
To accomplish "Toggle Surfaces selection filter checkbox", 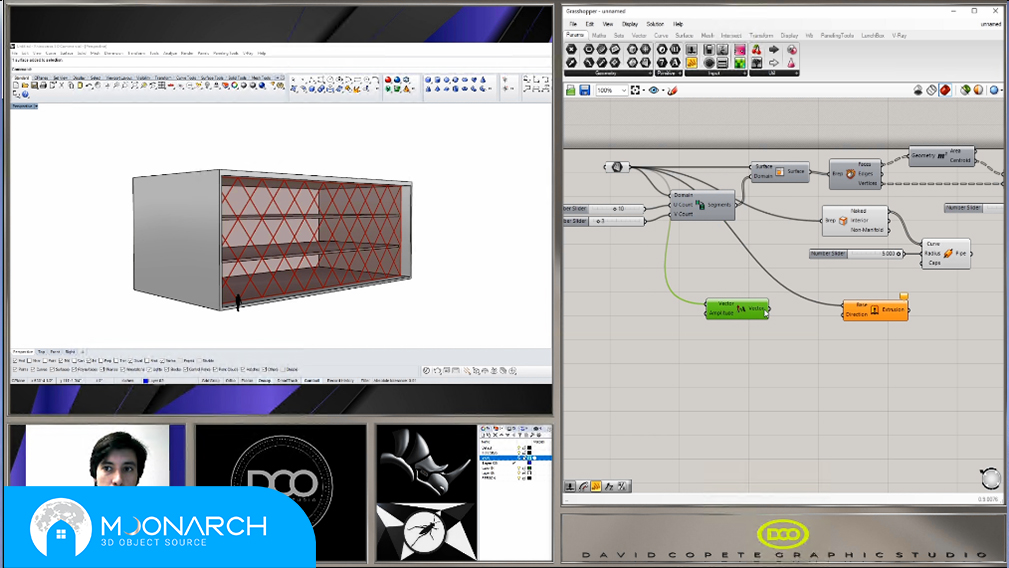I will [52, 369].
